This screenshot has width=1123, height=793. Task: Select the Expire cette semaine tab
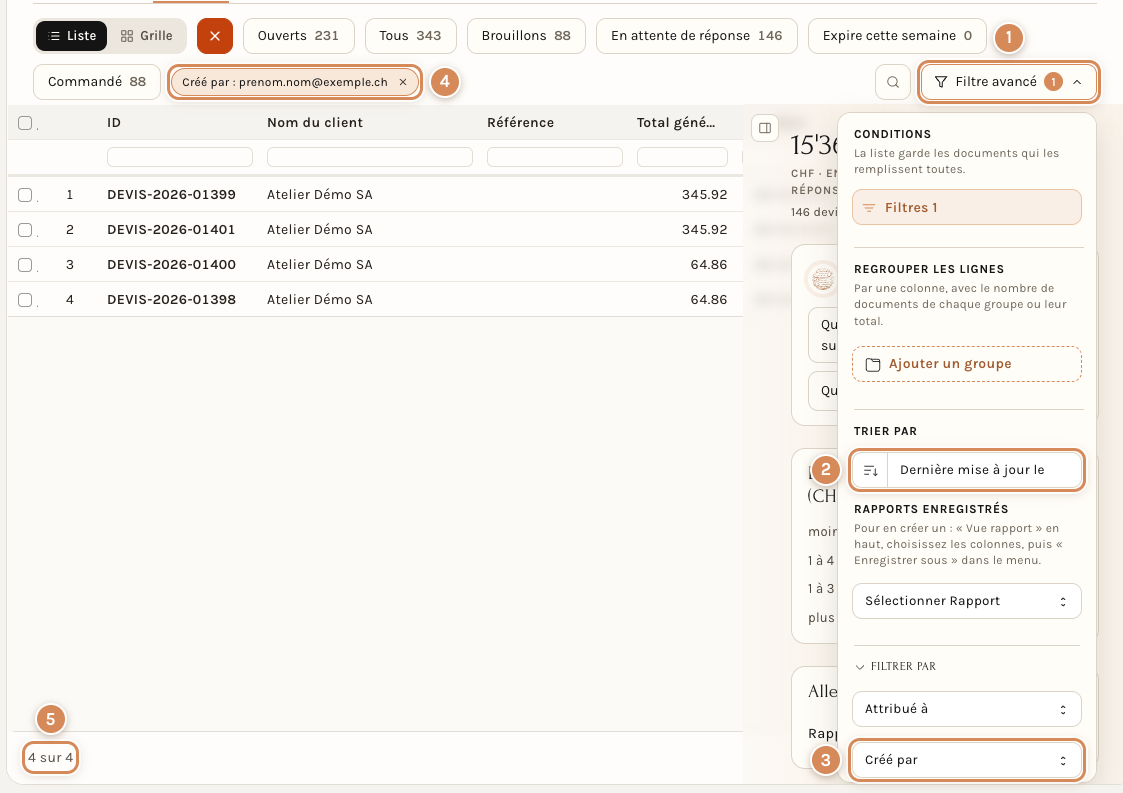897,36
